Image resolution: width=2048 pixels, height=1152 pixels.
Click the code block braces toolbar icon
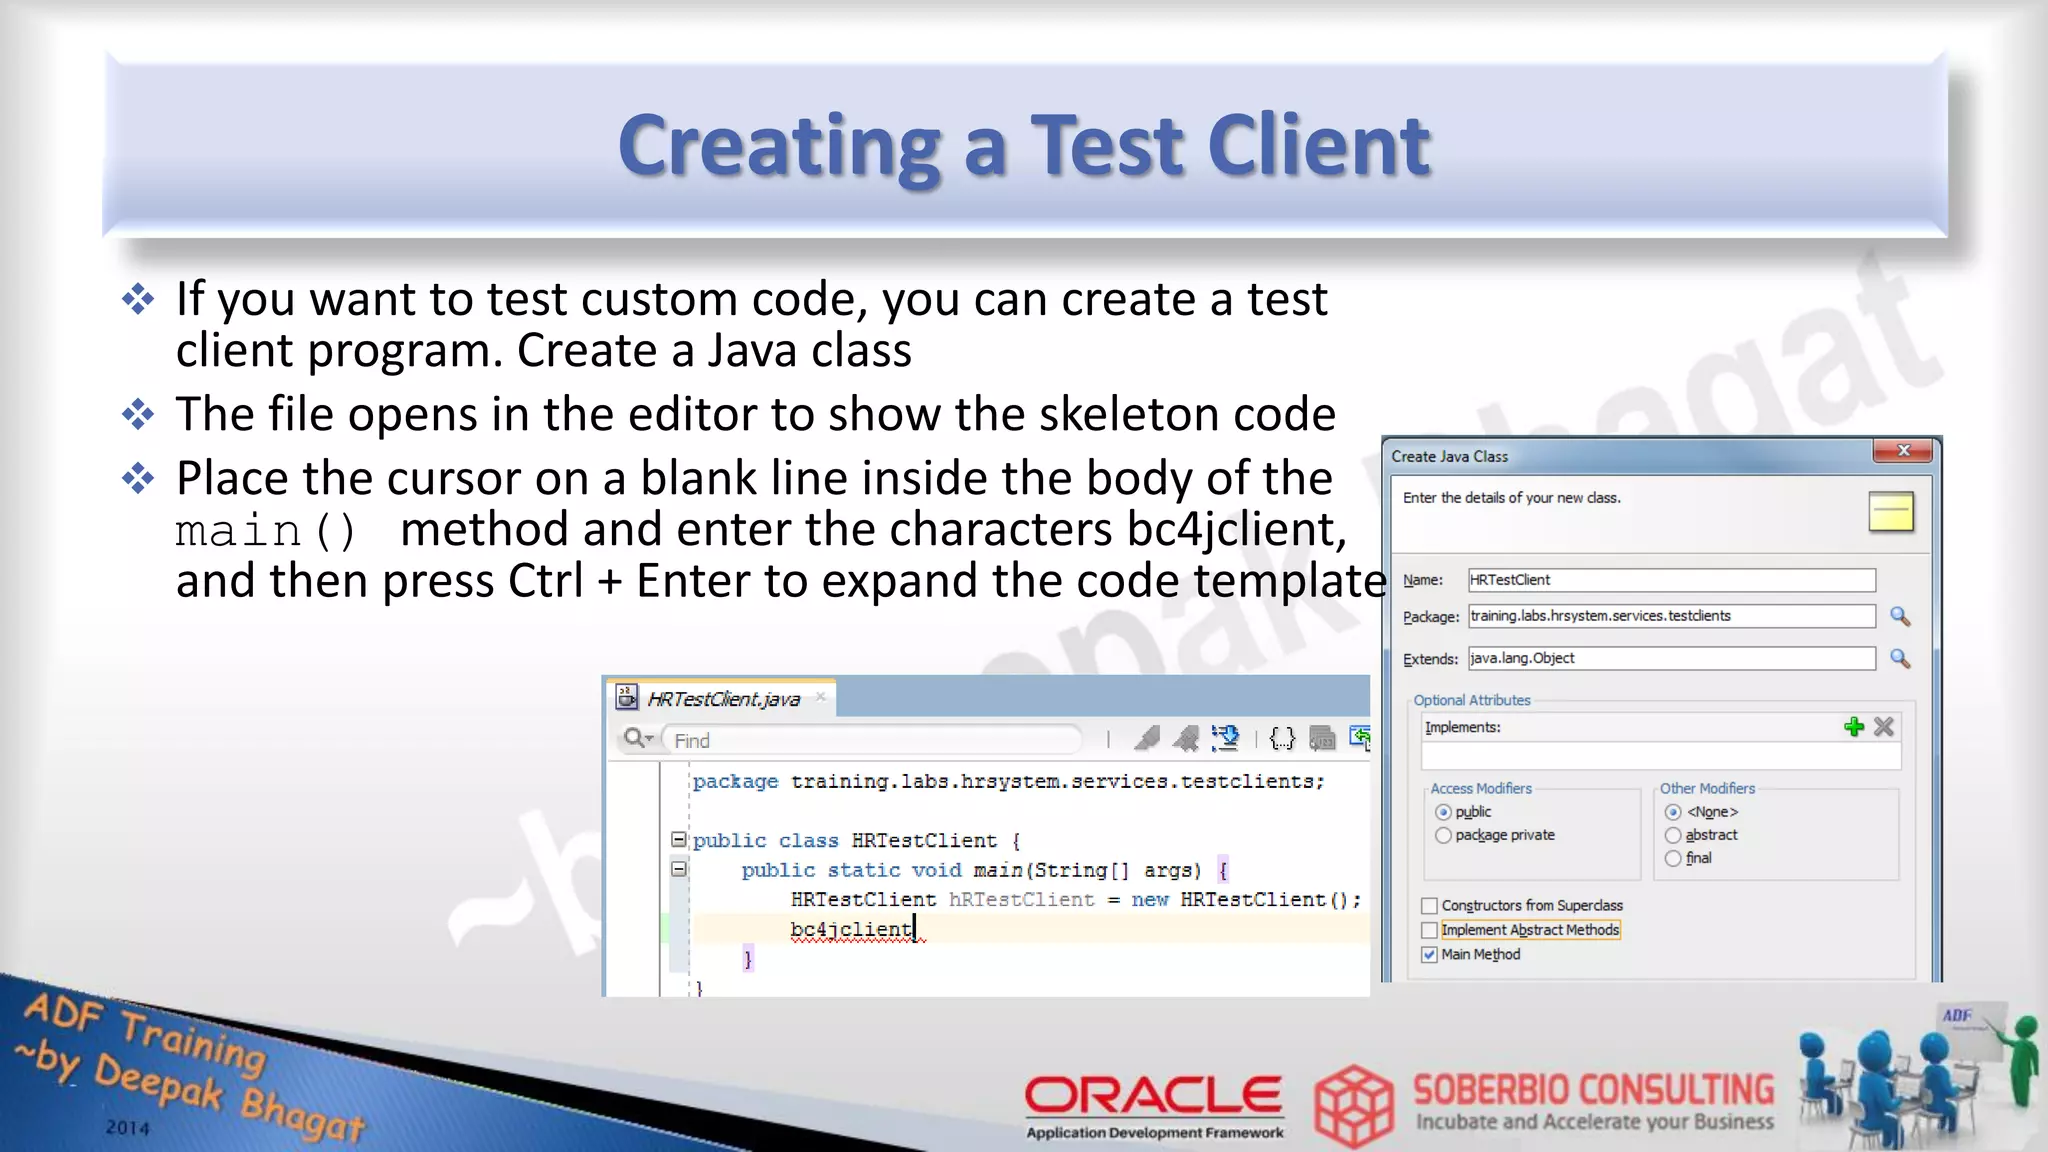click(x=1282, y=739)
